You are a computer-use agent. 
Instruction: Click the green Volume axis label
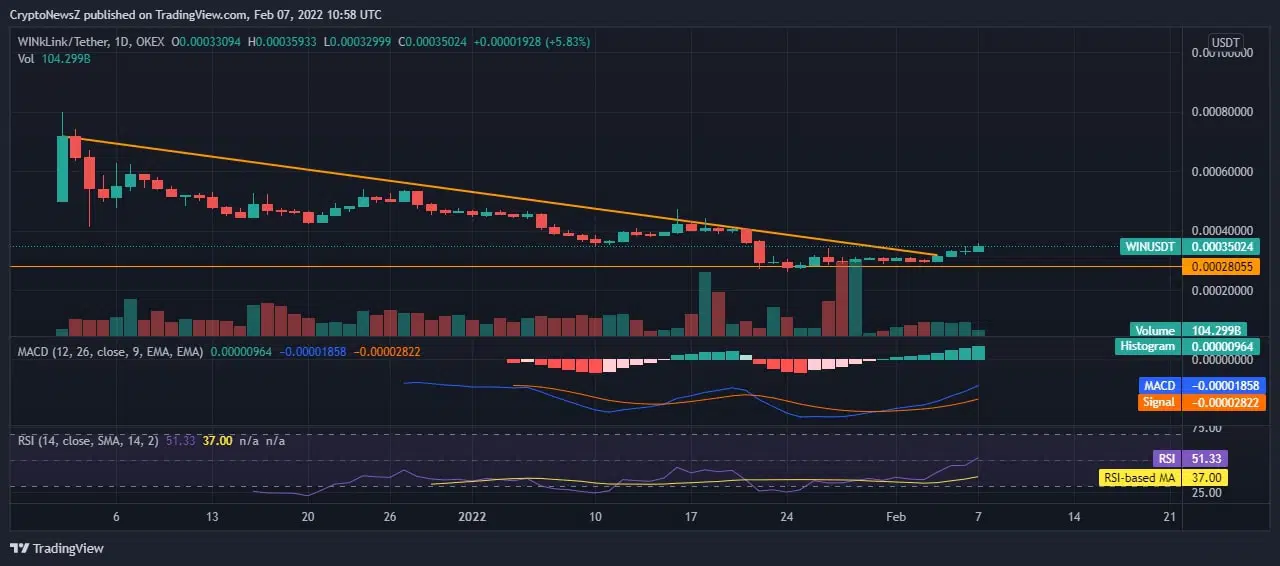(x=1154, y=330)
